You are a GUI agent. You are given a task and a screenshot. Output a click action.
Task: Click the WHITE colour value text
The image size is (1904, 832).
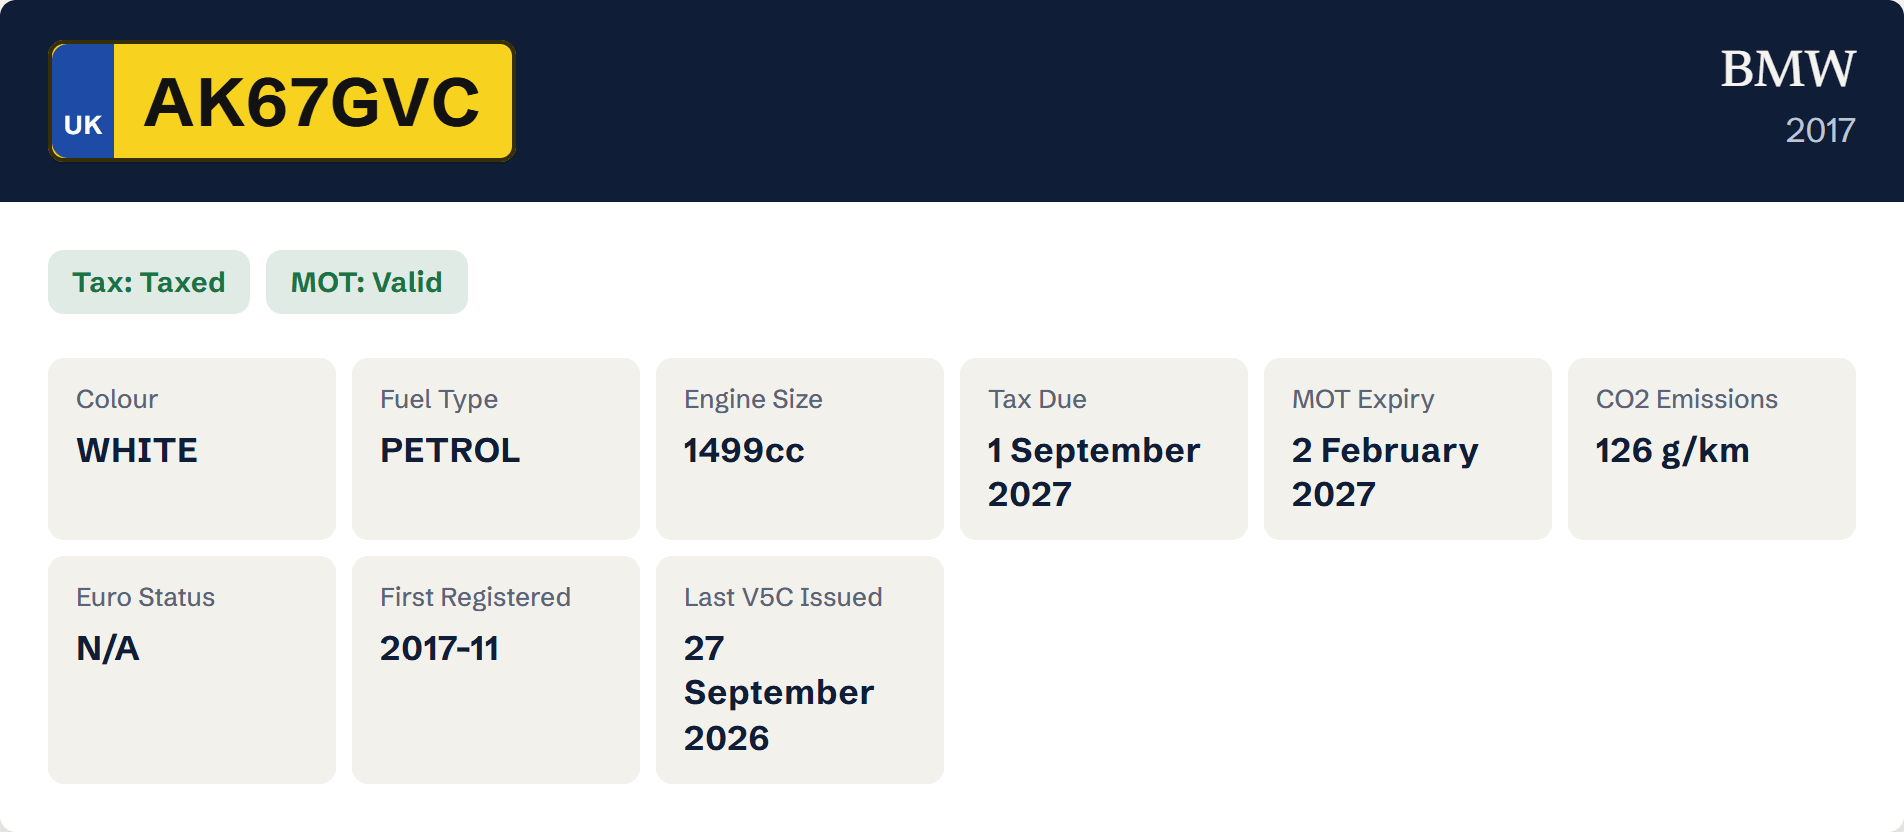(x=137, y=450)
